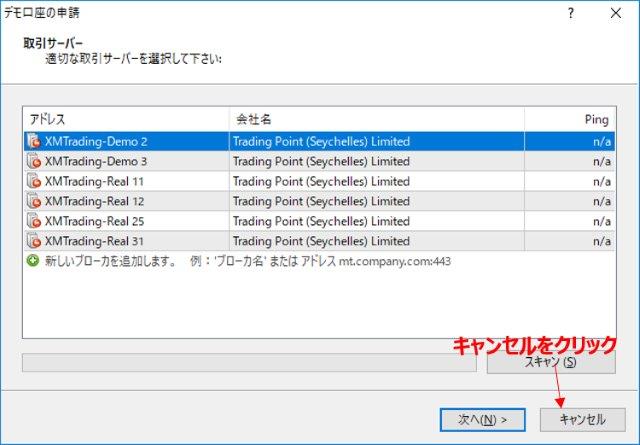
Task: Click the green plus add-broker icon
Action: click(x=33, y=260)
